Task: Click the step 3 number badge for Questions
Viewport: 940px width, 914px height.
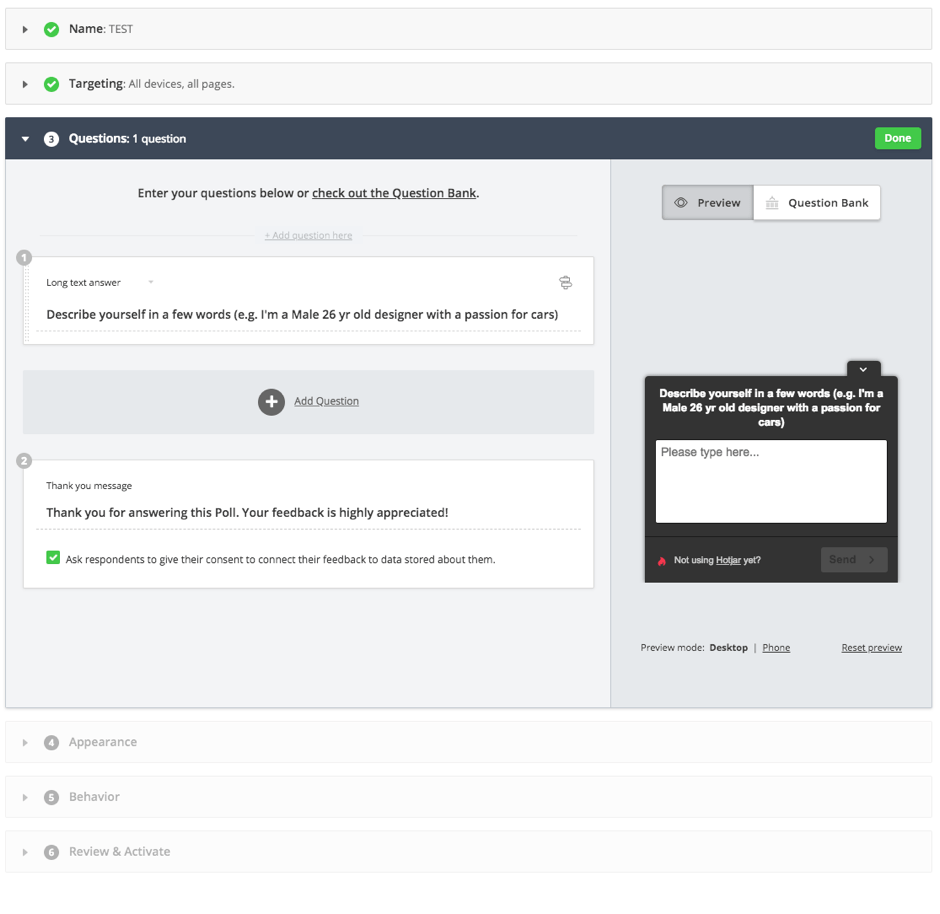Action: click(52, 139)
